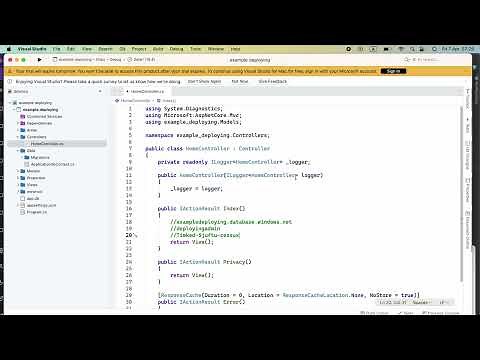Select Connected Services in the solution tree
The width and height of the screenshot is (480, 360).
[44, 116]
